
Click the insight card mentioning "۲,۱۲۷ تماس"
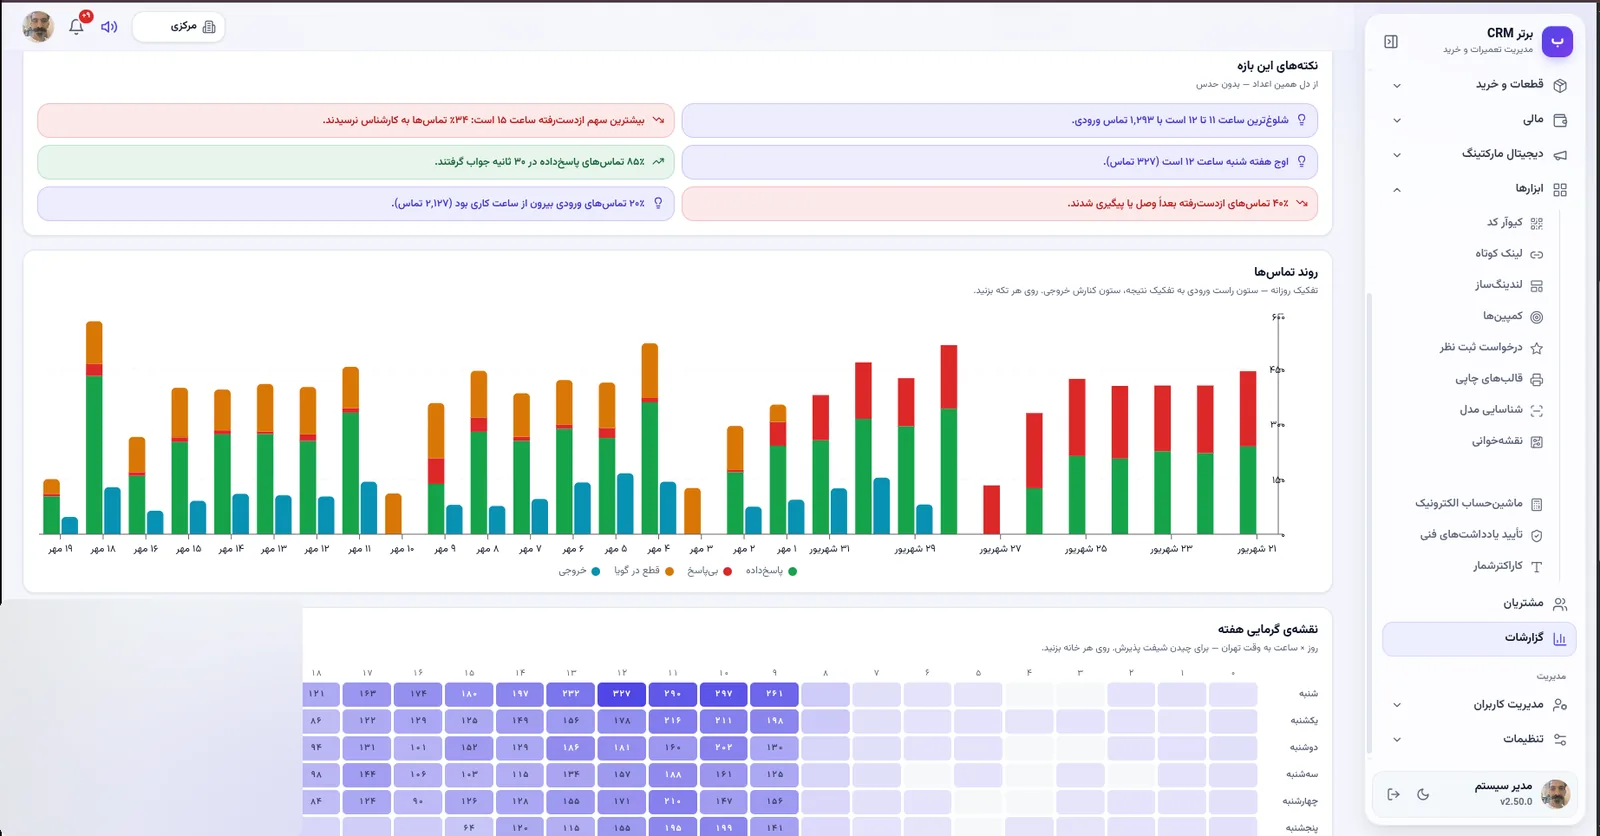(x=356, y=203)
